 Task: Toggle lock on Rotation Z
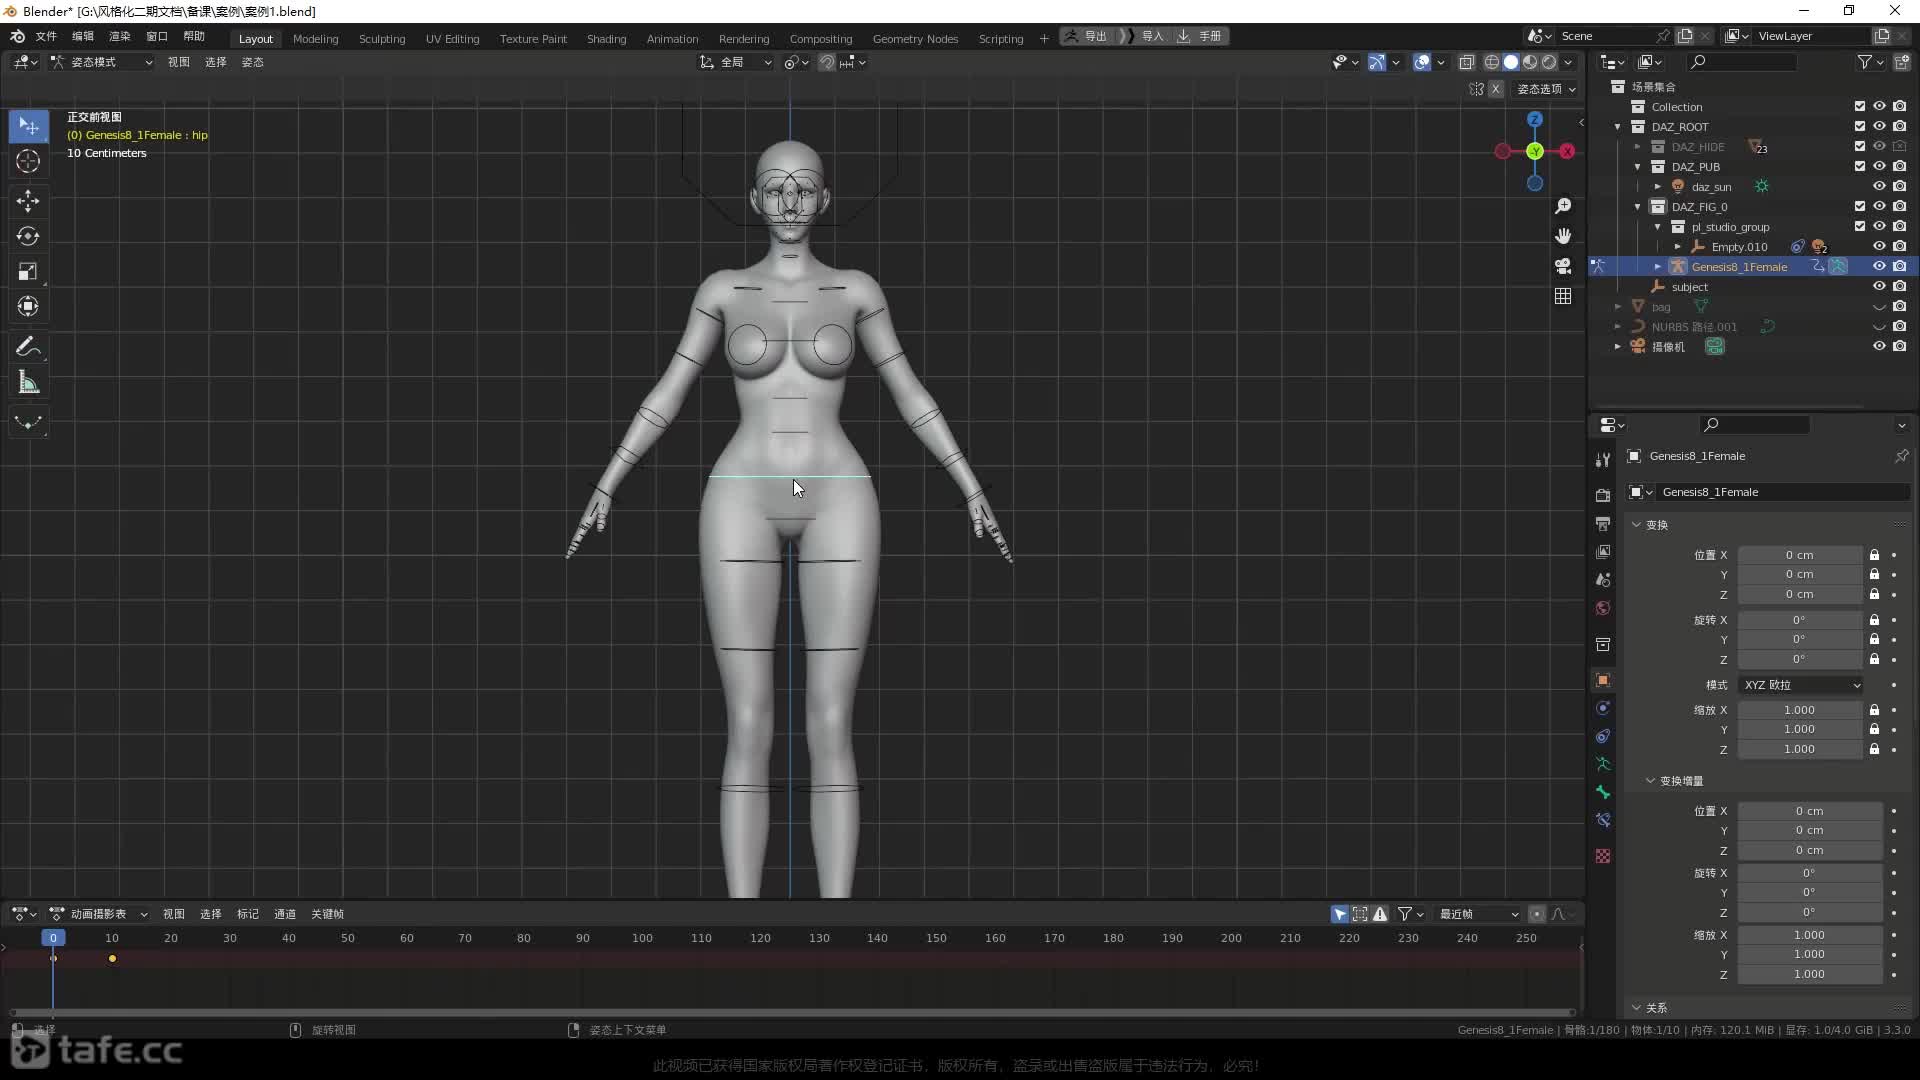click(1875, 660)
